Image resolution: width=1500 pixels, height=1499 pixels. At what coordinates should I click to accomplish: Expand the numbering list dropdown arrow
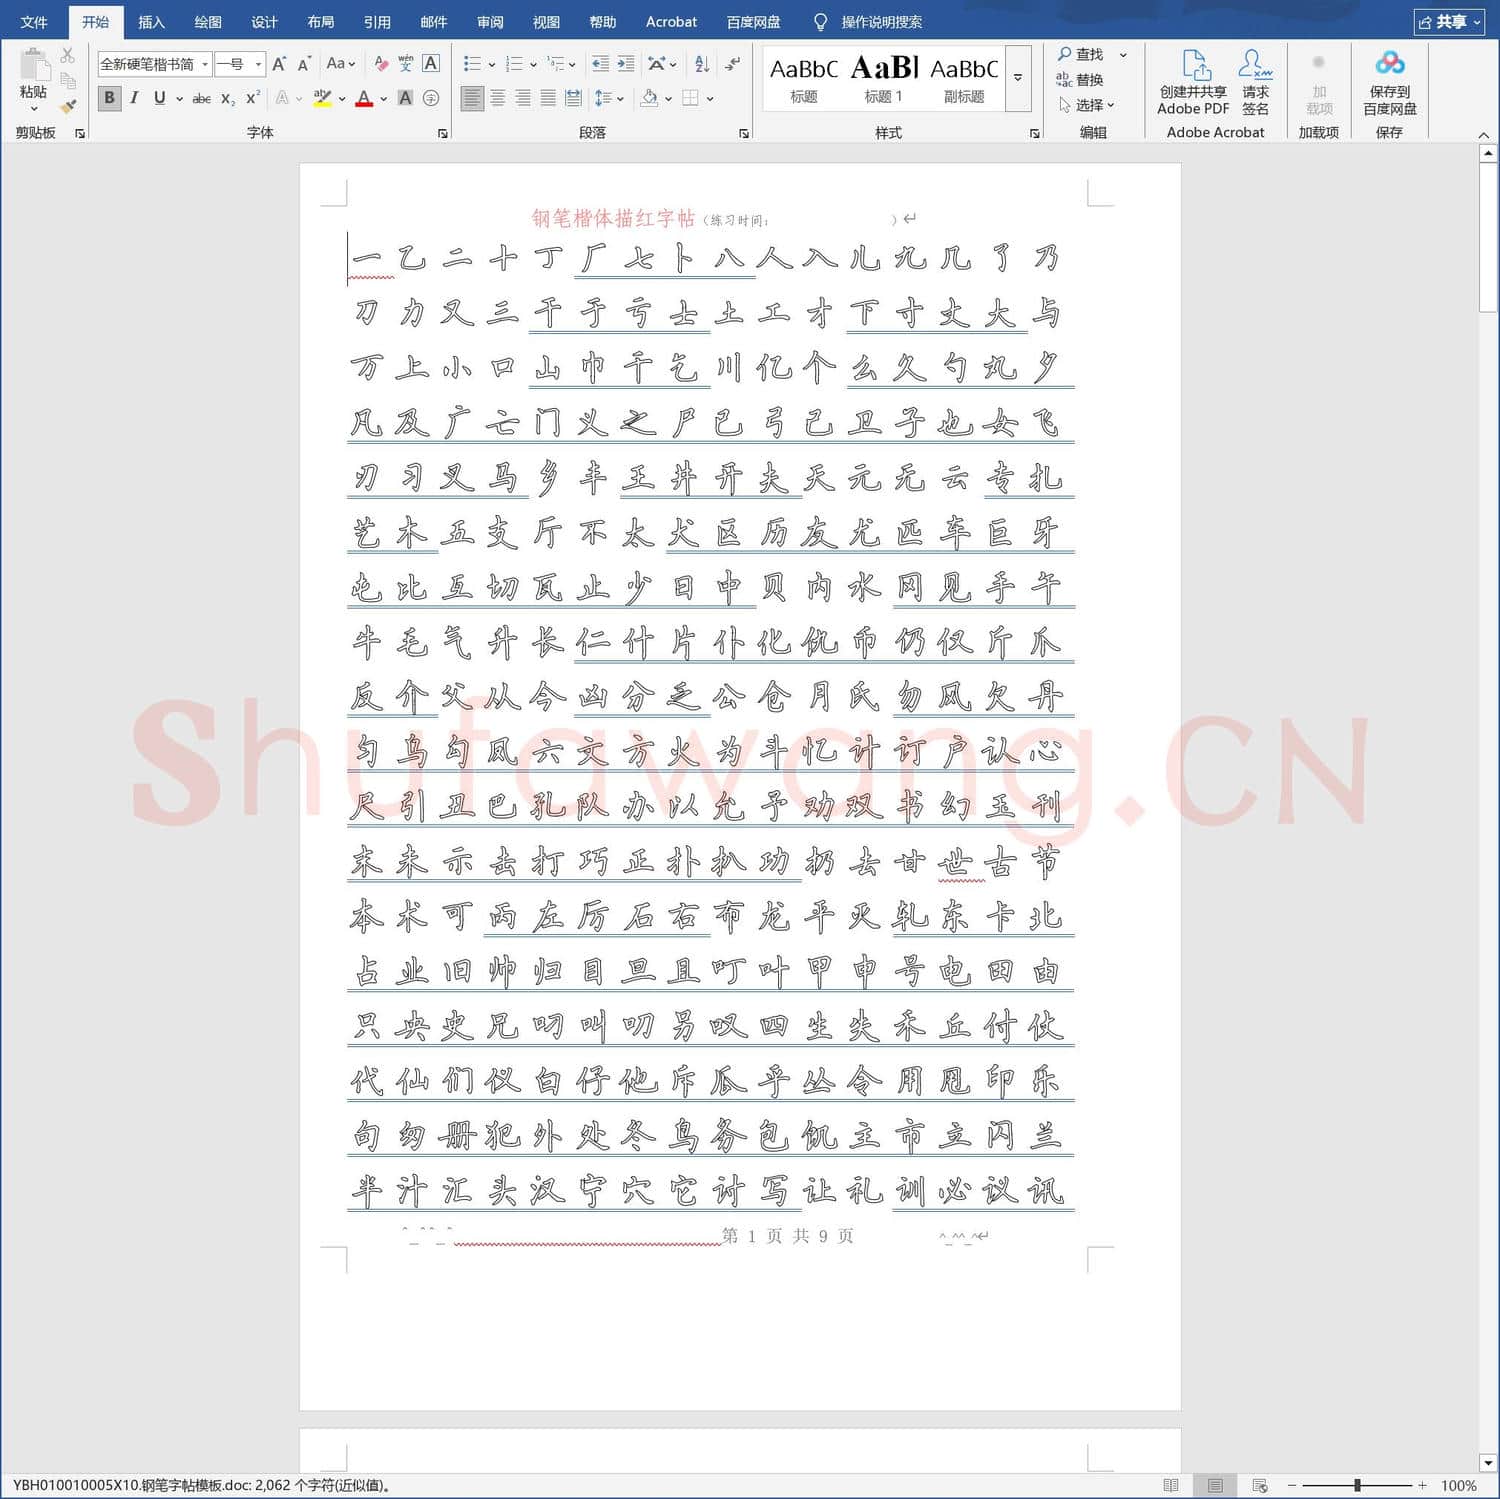pyautogui.click(x=533, y=65)
